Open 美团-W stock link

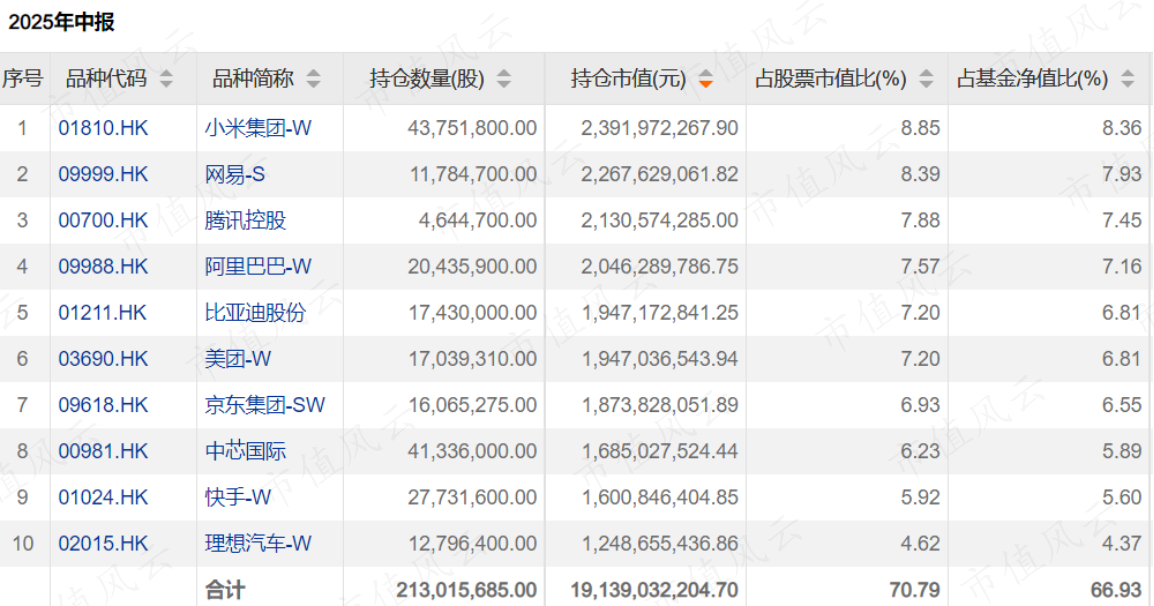[238, 359]
